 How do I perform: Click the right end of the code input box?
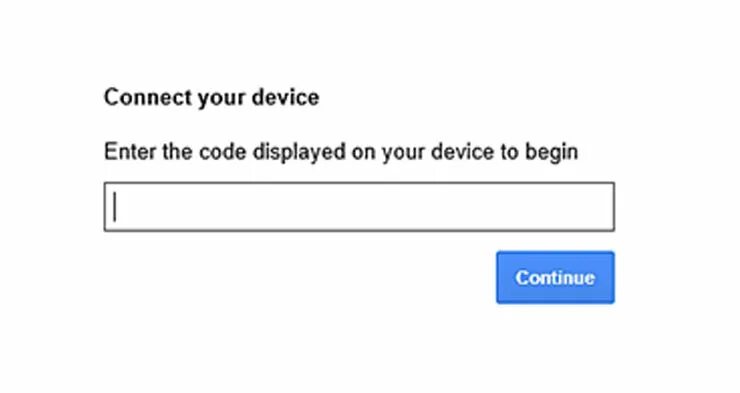pos(606,207)
